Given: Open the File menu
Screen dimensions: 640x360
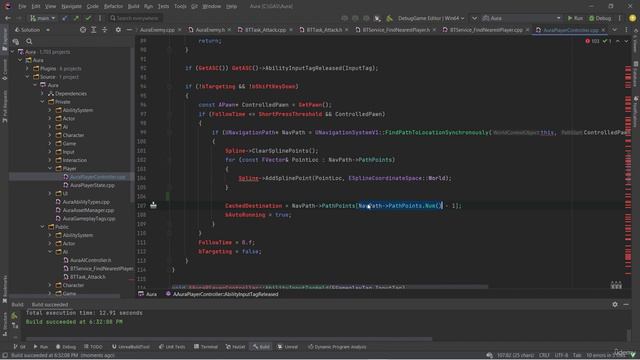Looking at the screenshot, I should pyautogui.click(x=22, y=6).
